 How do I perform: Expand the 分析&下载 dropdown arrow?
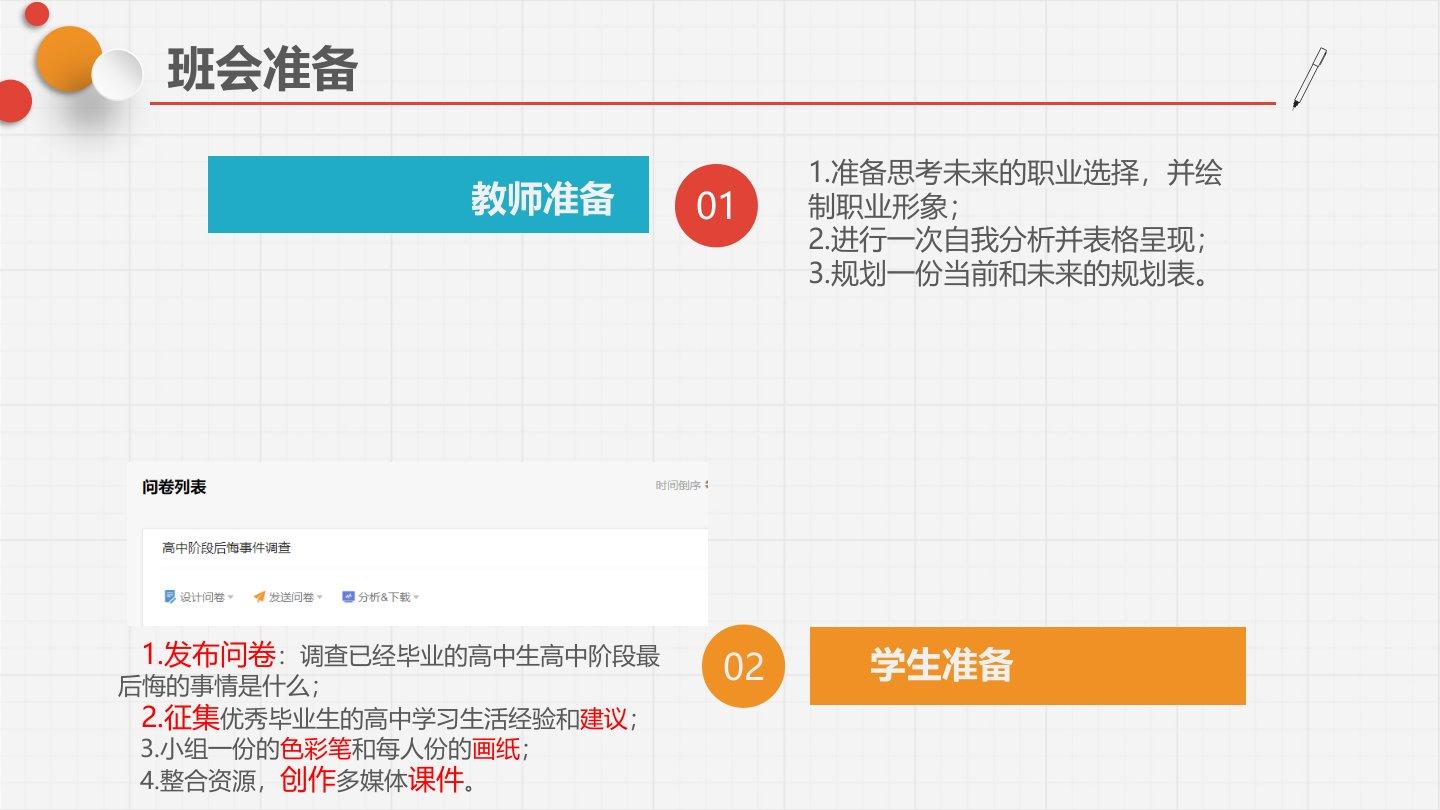(x=416, y=598)
